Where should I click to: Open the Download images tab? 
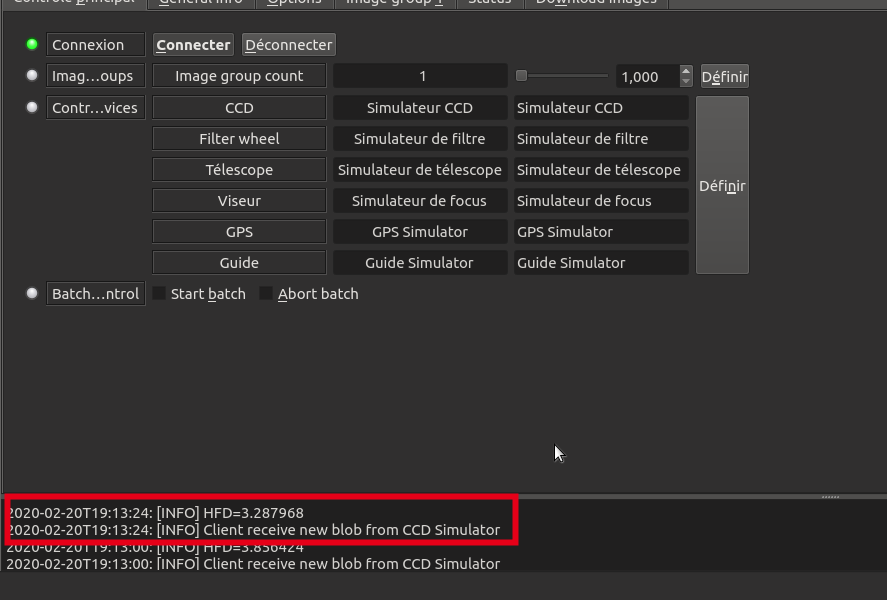pyautogui.click(x=596, y=2)
